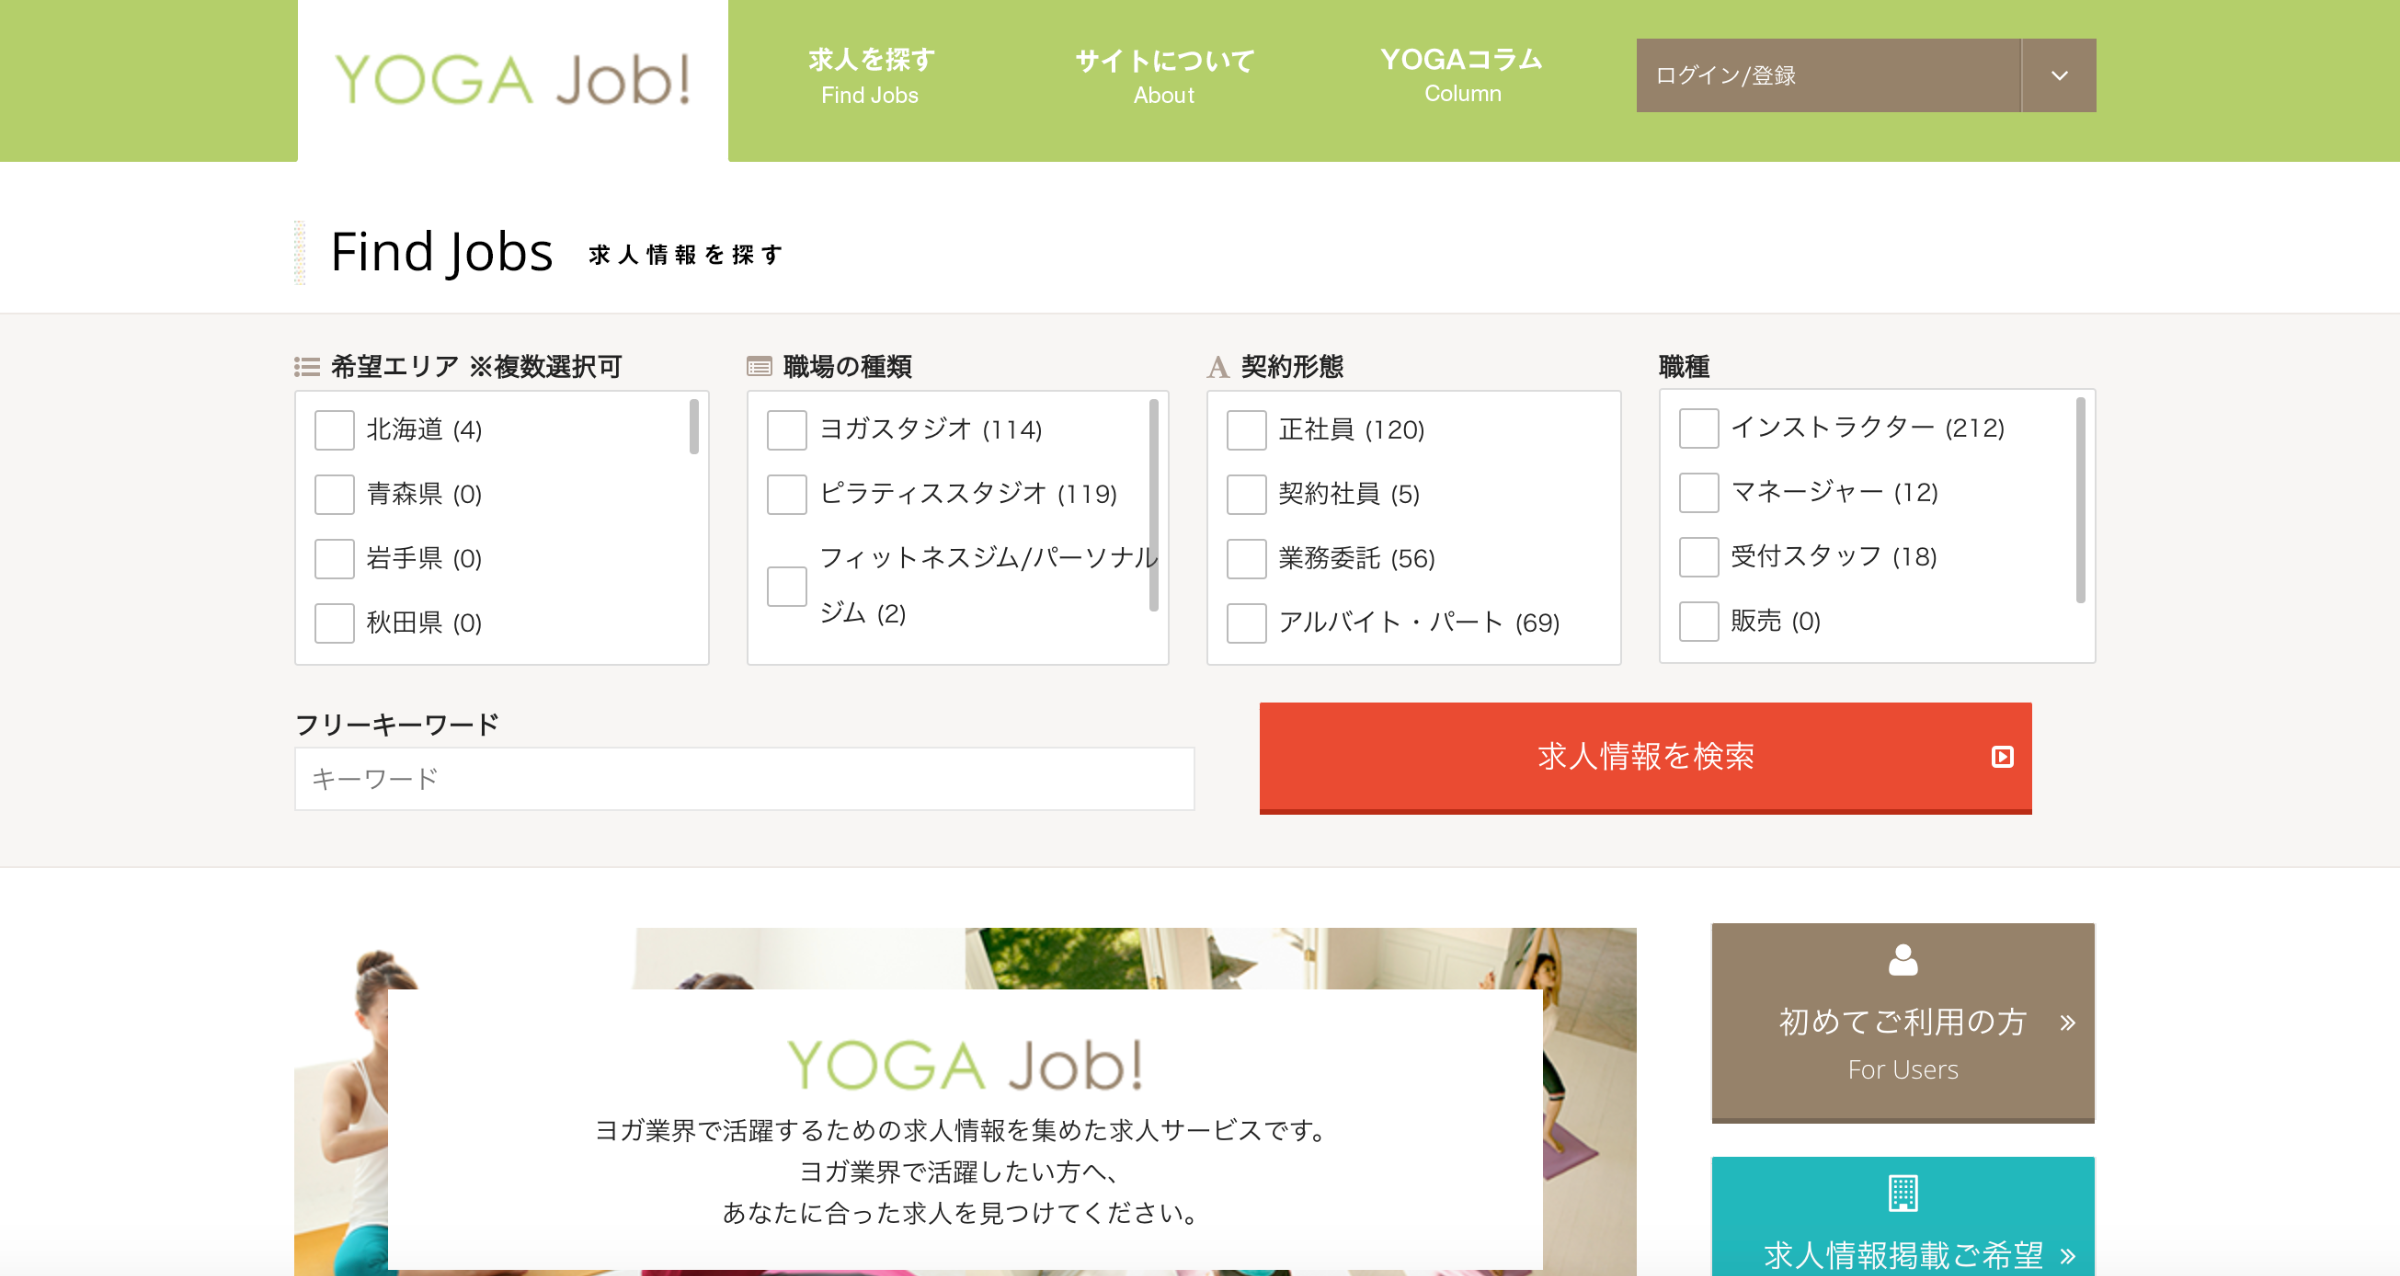Tick the 岩手県 (0) checkbox
Viewport: 2400px width, 1276px height.
point(334,558)
